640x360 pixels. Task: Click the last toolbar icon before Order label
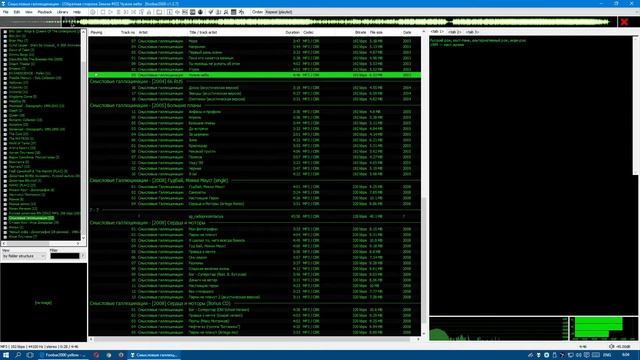(x=241, y=12)
